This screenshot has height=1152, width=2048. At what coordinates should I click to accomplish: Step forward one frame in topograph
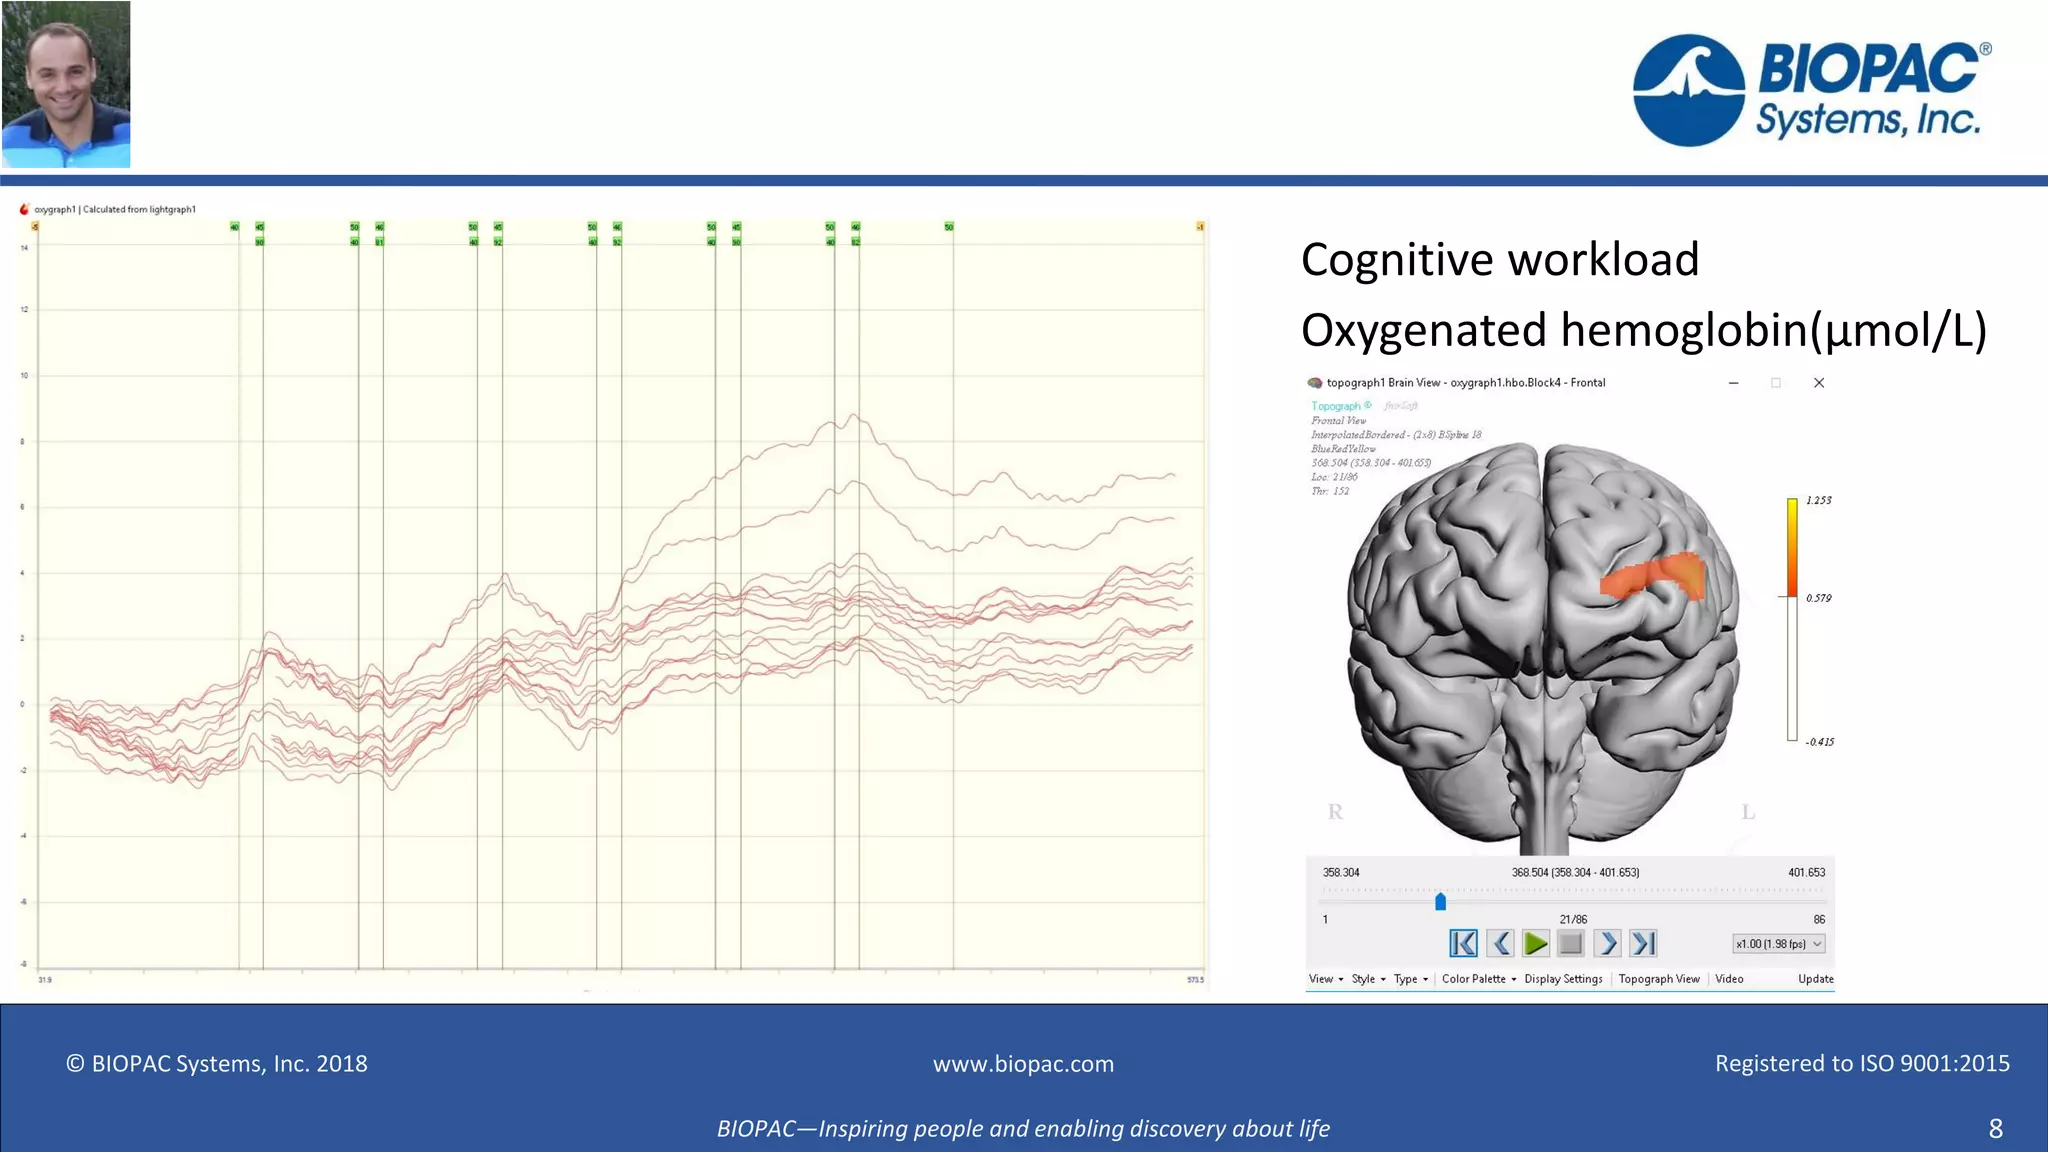1607,943
